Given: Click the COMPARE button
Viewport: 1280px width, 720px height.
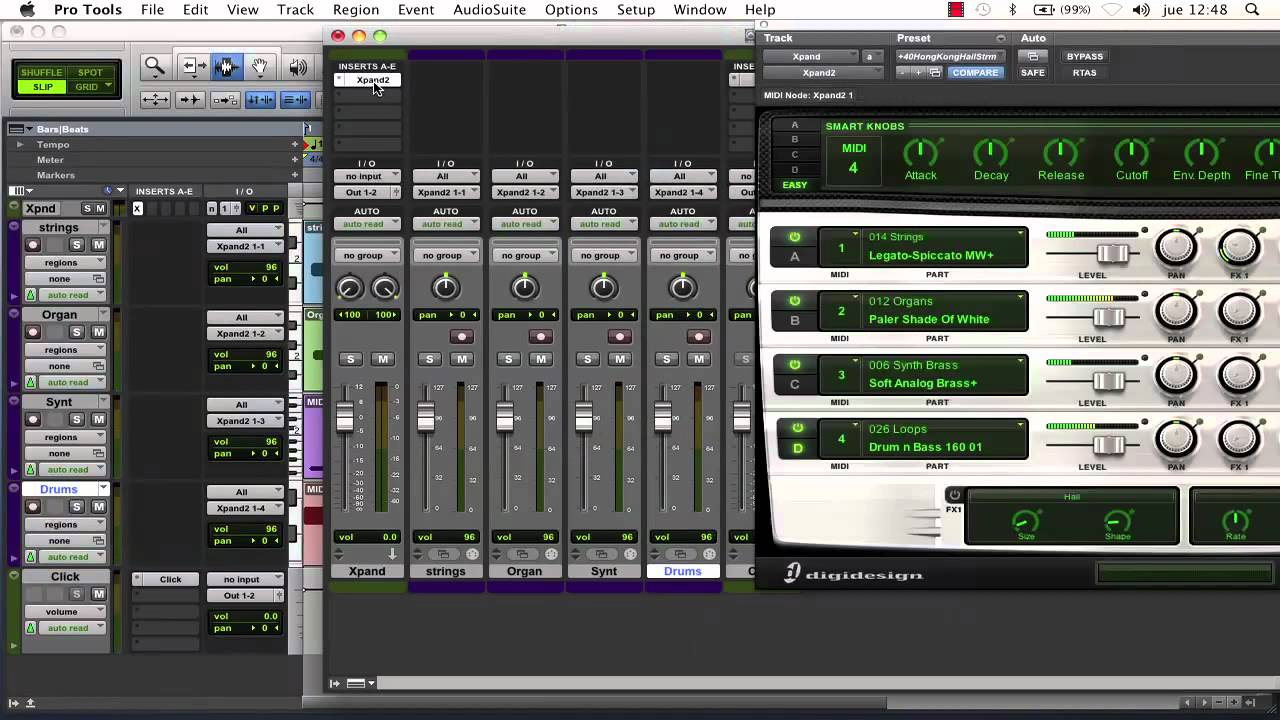Looking at the screenshot, I should click(975, 73).
